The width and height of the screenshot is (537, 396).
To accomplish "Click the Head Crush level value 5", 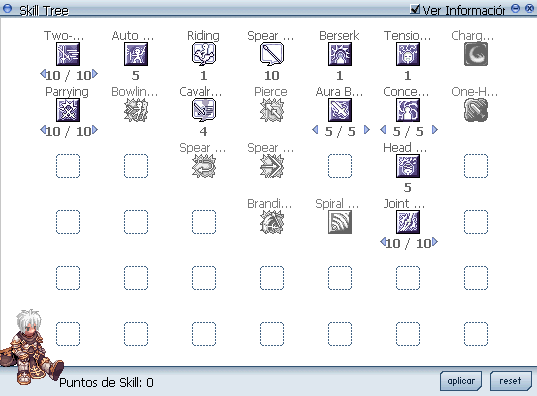I will [x=408, y=187].
